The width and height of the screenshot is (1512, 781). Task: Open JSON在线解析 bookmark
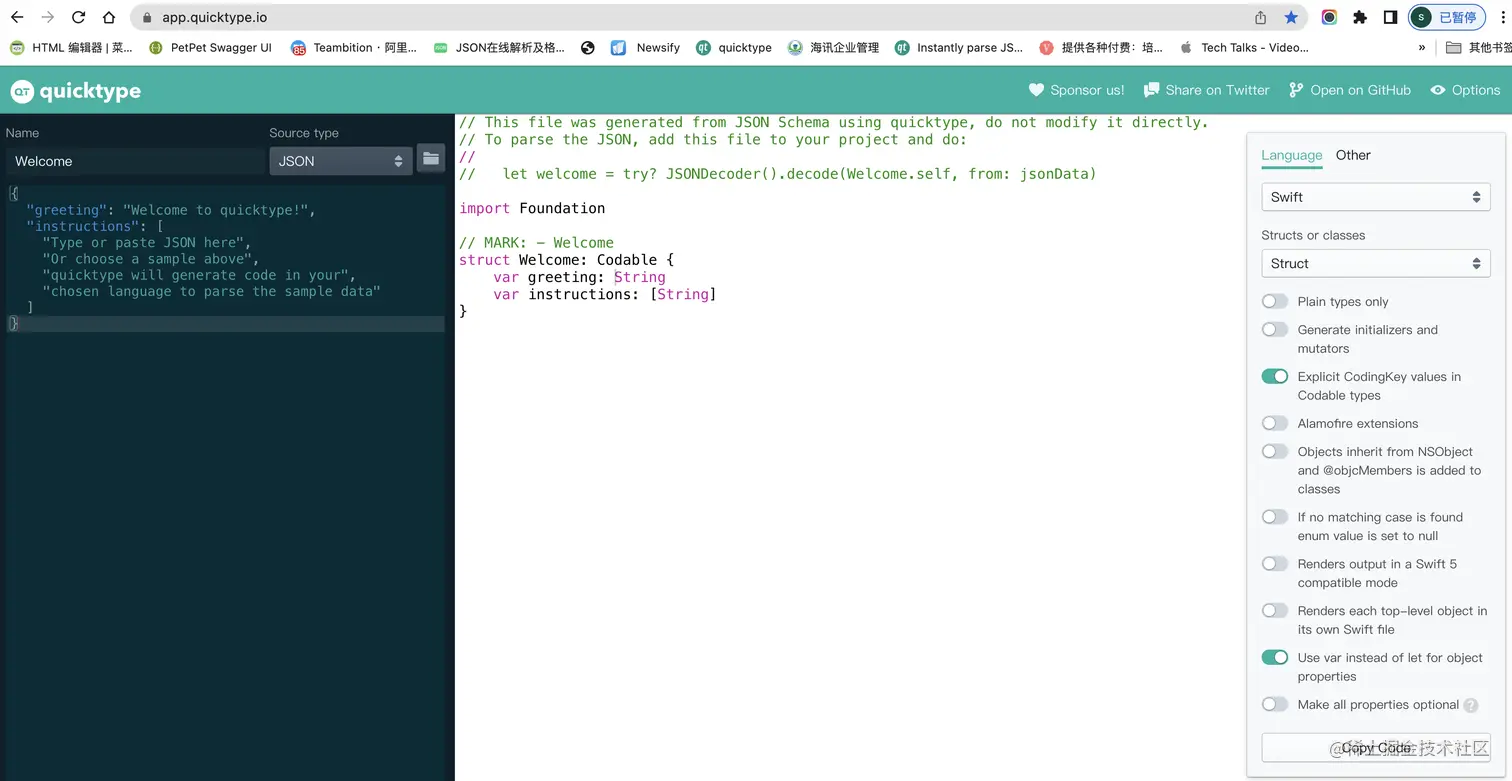(x=499, y=47)
